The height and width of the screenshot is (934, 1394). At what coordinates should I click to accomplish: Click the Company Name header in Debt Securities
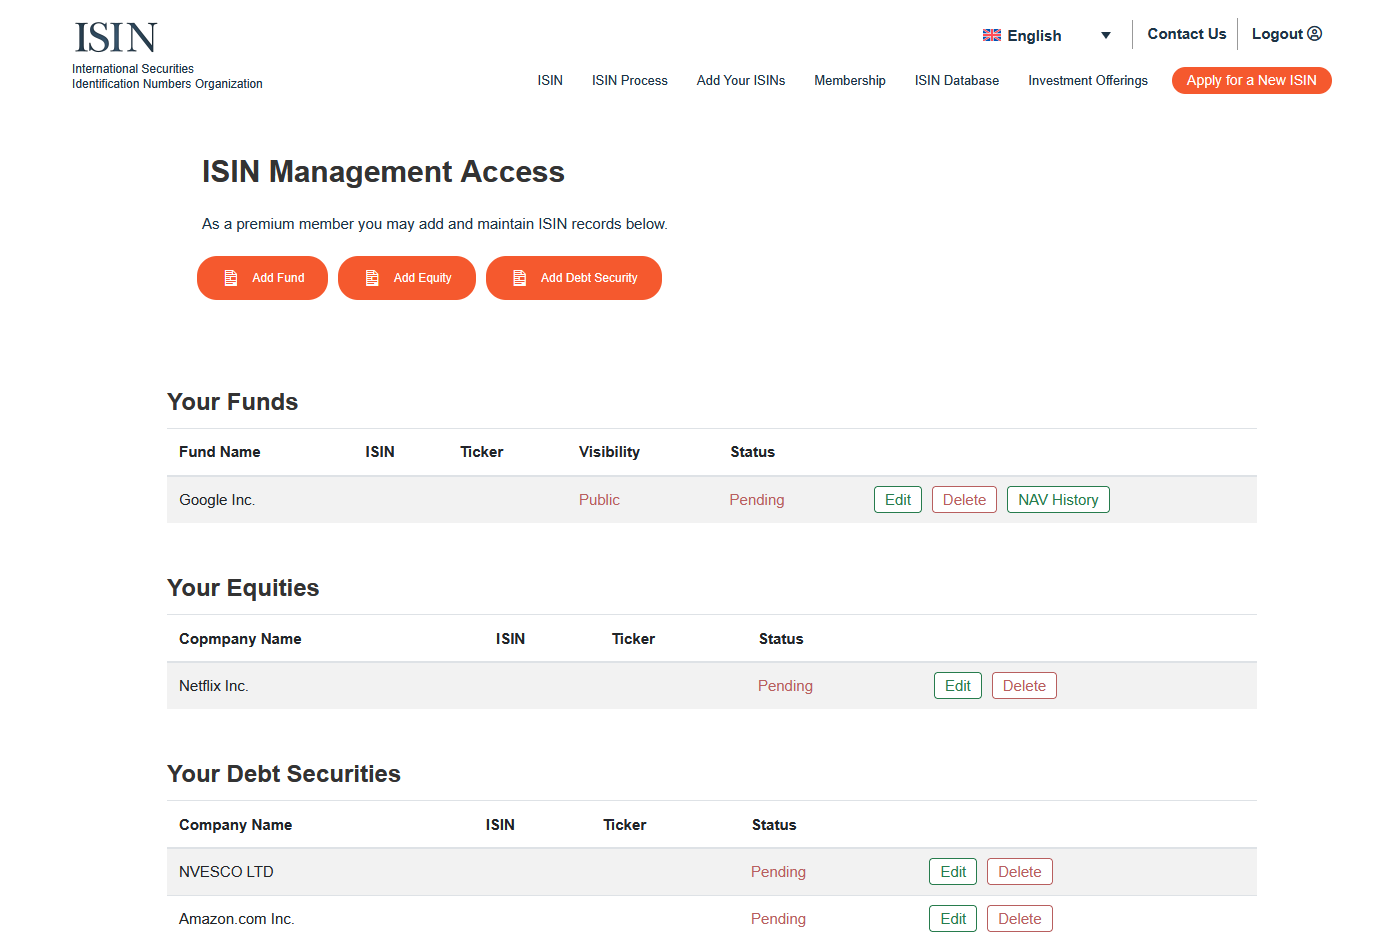236,825
